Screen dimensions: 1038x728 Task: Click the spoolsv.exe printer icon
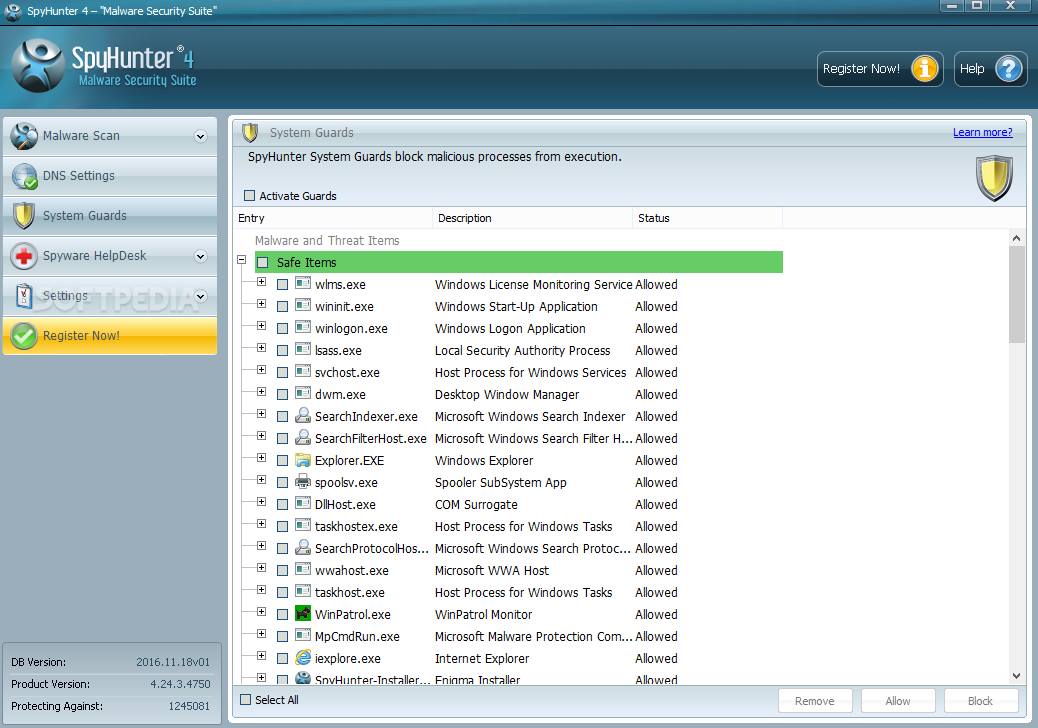click(x=303, y=482)
